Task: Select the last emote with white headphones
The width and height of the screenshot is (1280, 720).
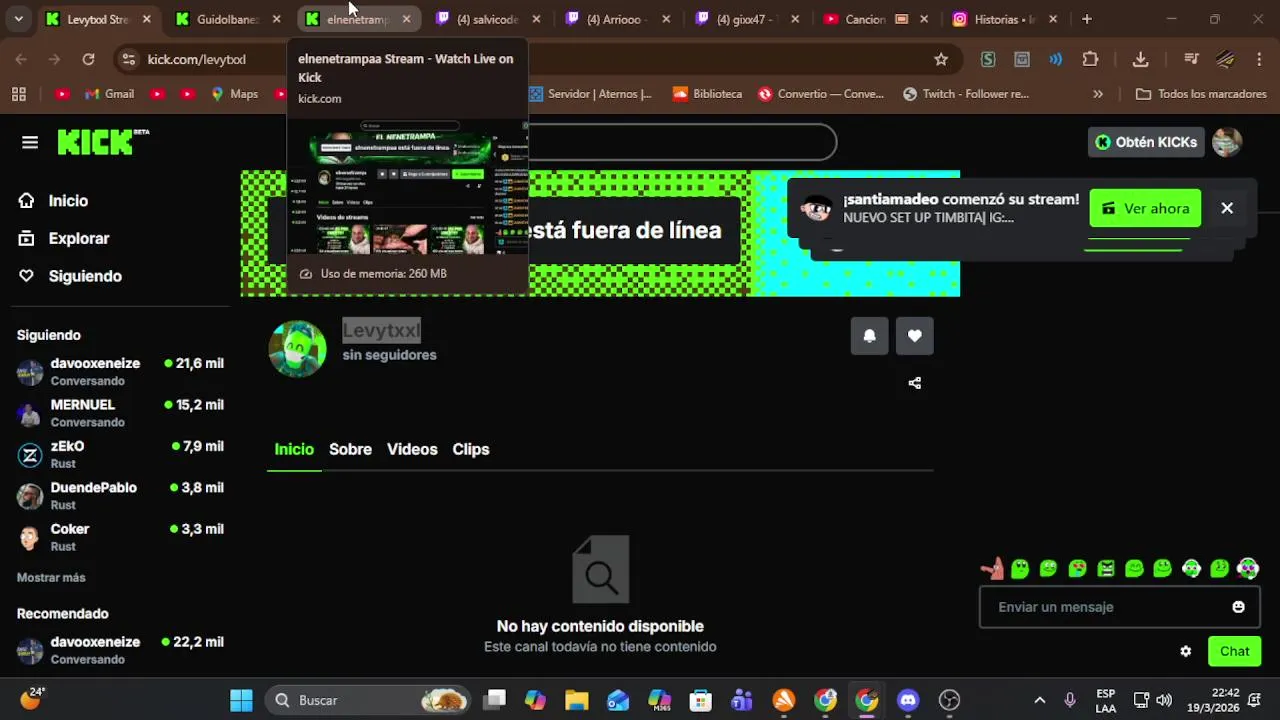Action: [x=1248, y=569]
